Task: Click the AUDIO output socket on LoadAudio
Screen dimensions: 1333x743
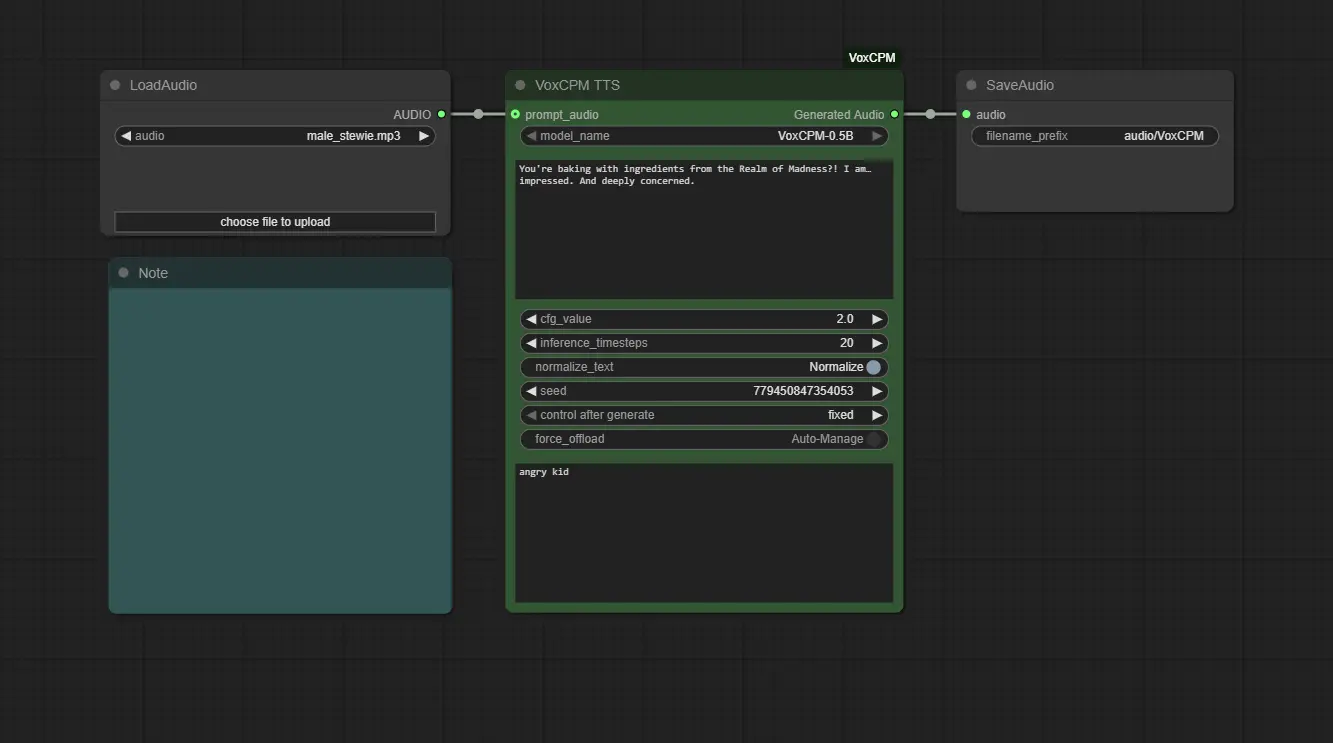Action: tap(441, 114)
